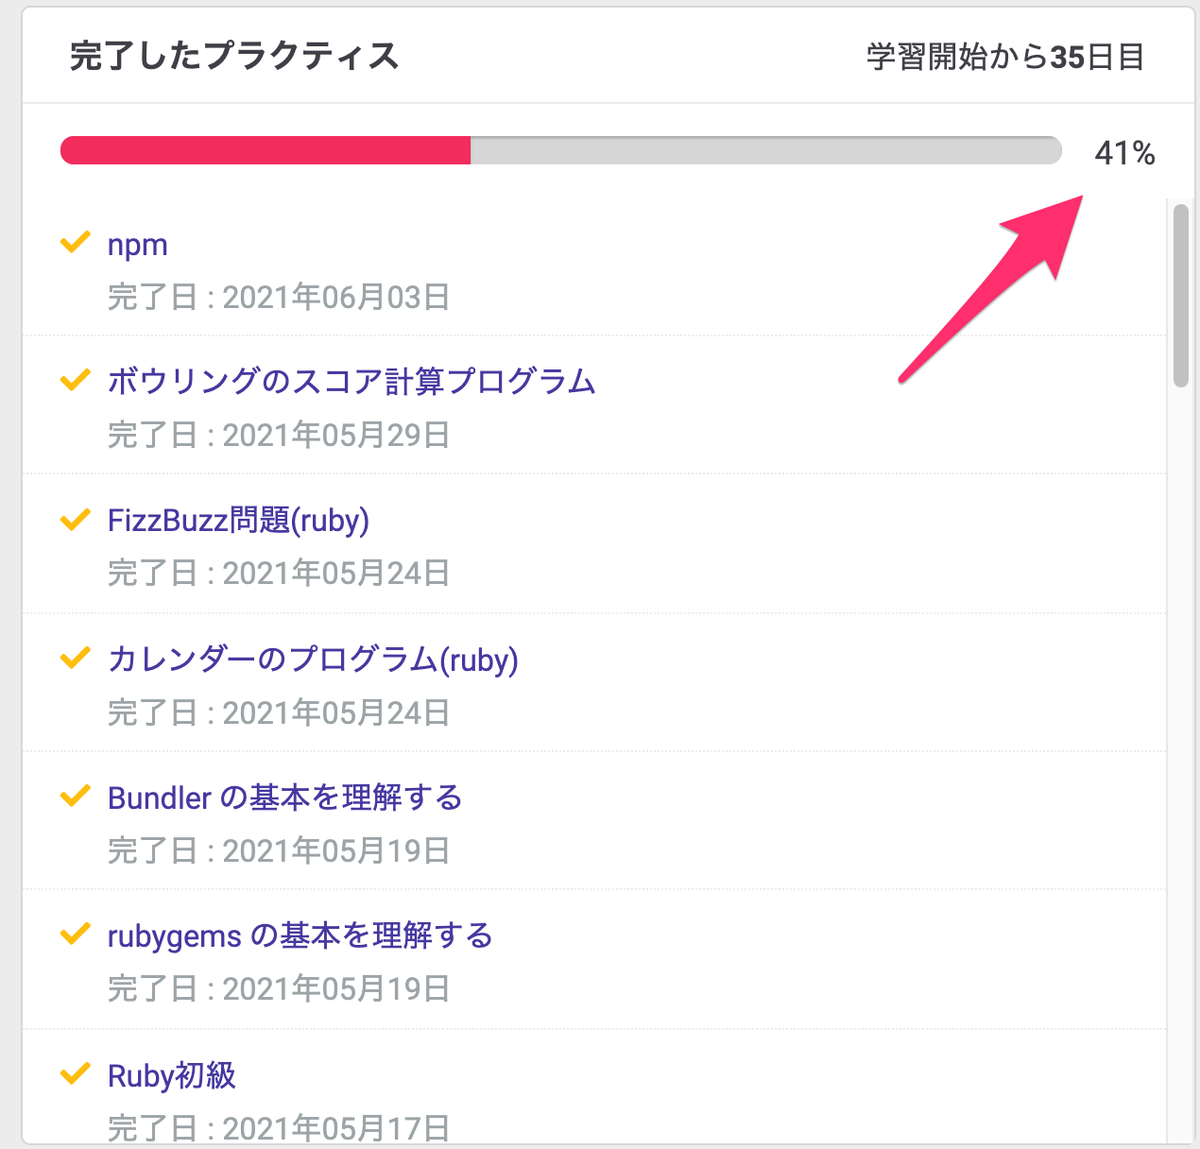Open Ruby初級 practice link
This screenshot has width=1200, height=1149.
tap(171, 1076)
